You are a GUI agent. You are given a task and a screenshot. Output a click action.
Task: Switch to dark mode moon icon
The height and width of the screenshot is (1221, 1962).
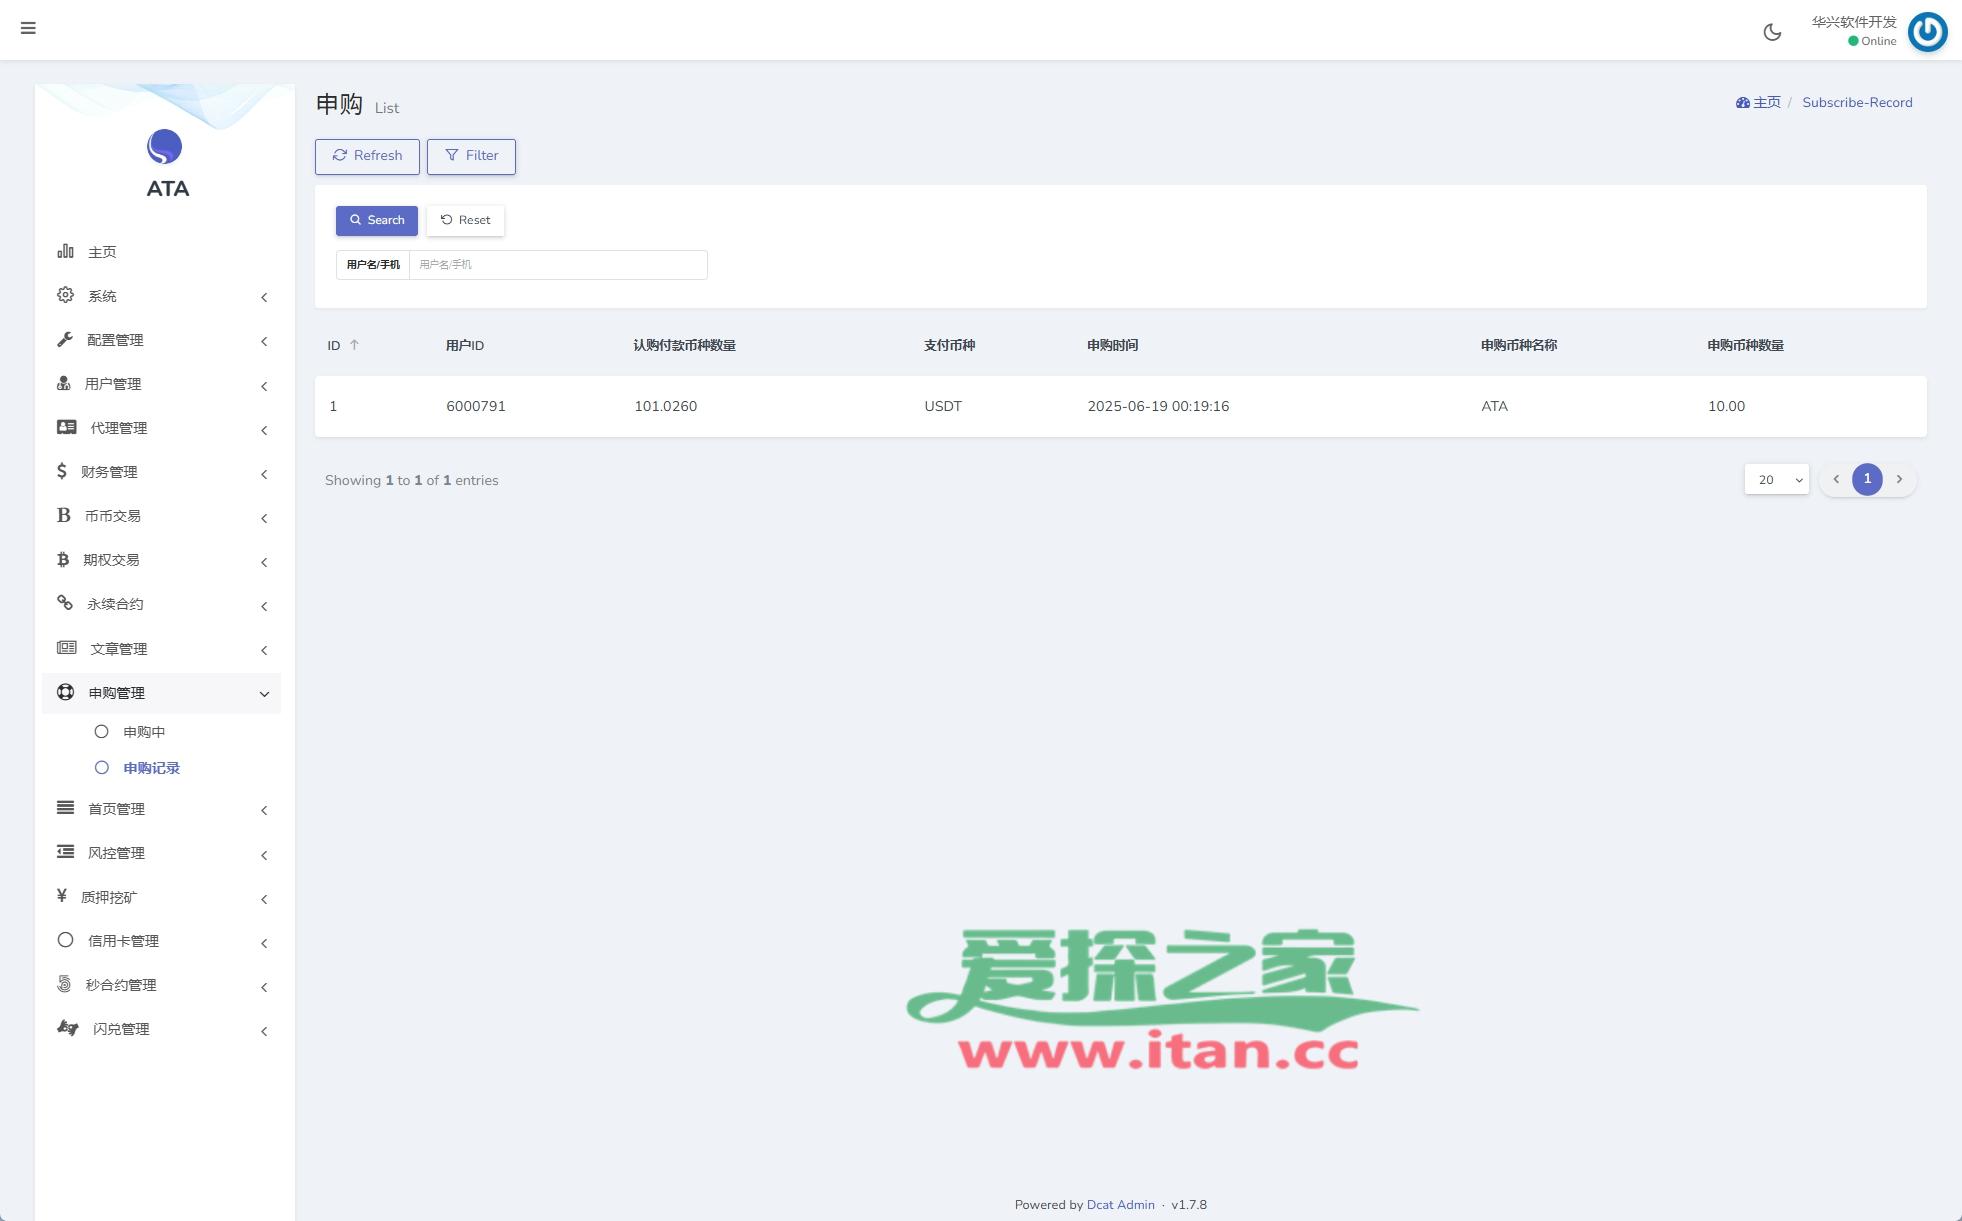click(1772, 32)
